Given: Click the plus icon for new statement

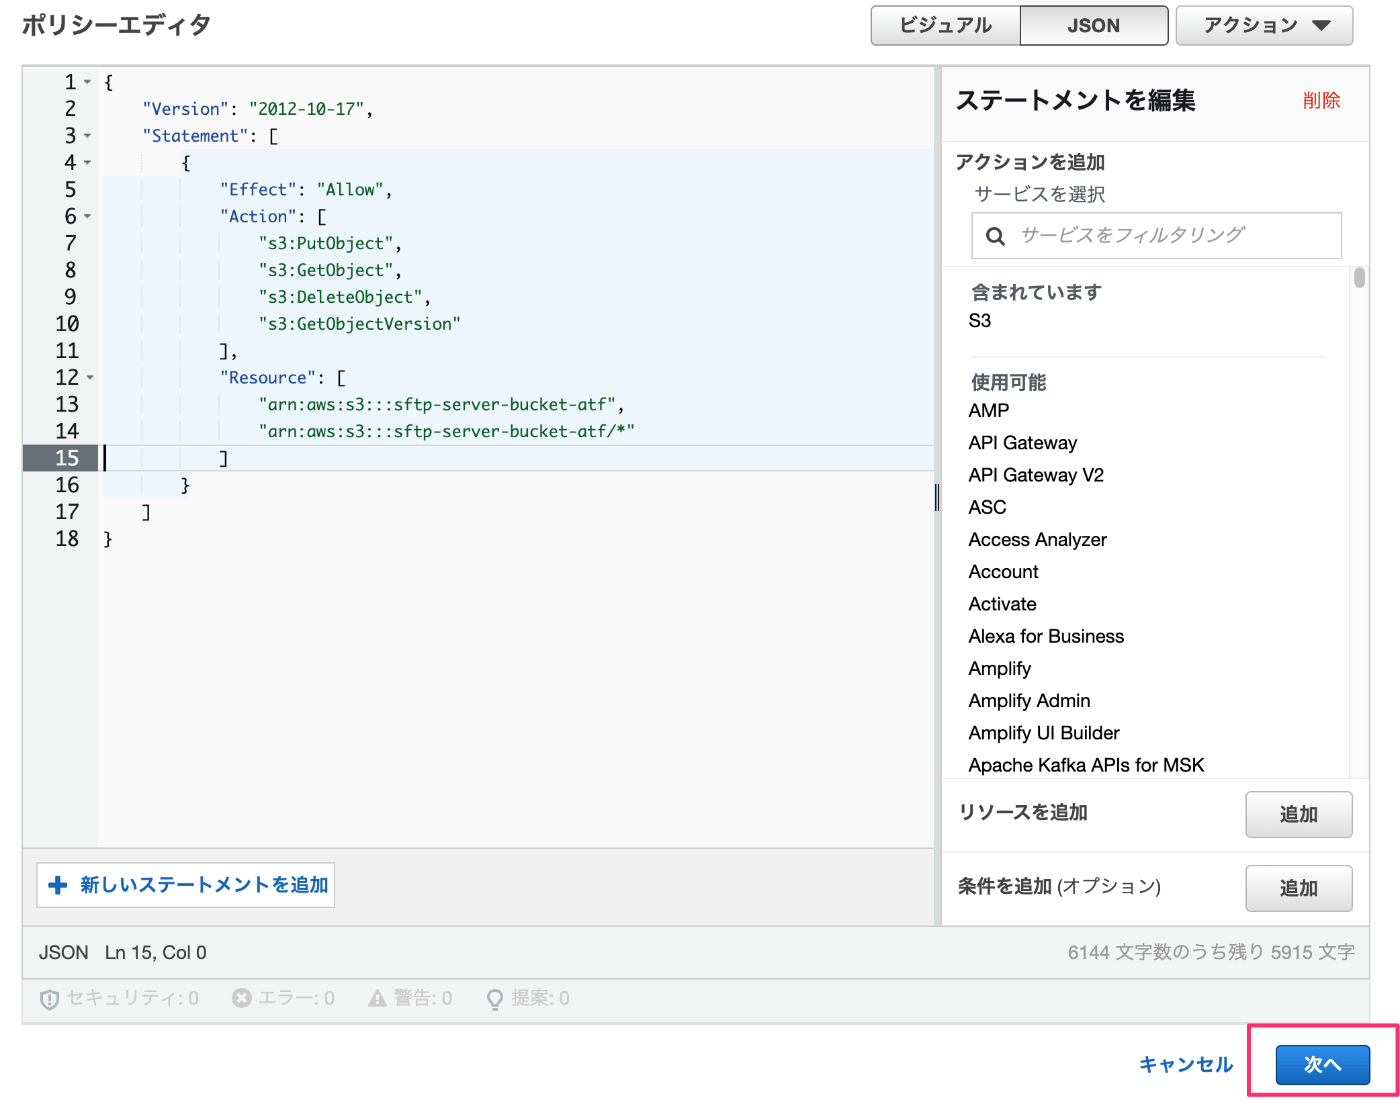Looking at the screenshot, I should click(58, 885).
